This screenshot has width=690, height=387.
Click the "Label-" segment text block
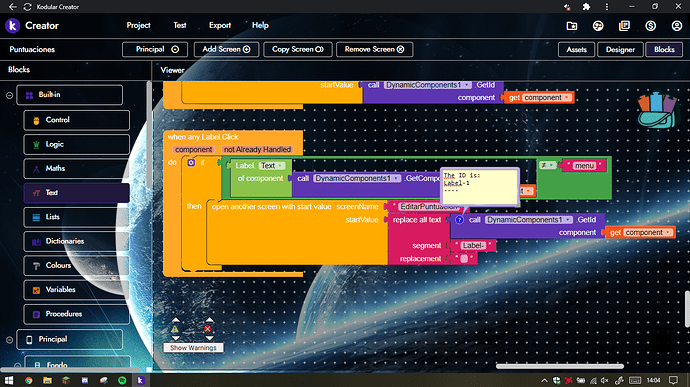coord(473,245)
